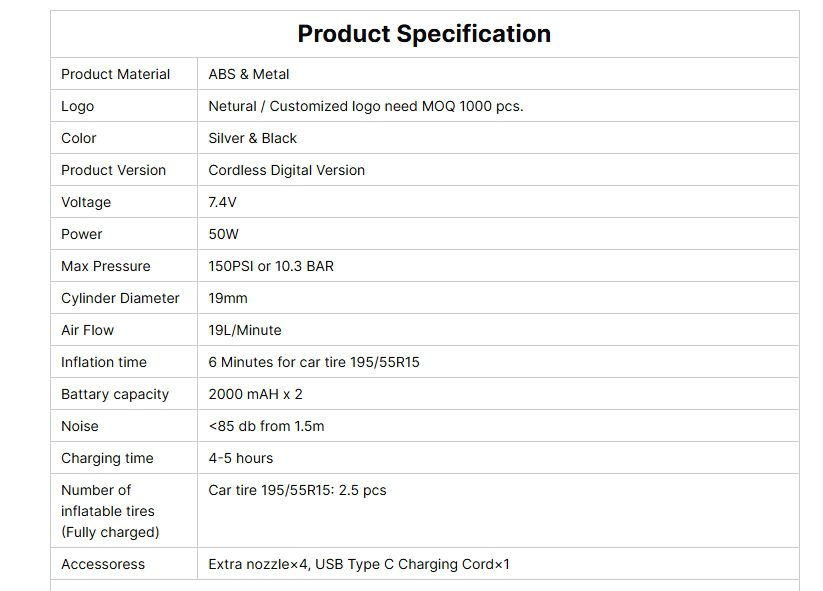Click the Number of inflatable tires label
Screen dimensions: 823x591
(109, 511)
